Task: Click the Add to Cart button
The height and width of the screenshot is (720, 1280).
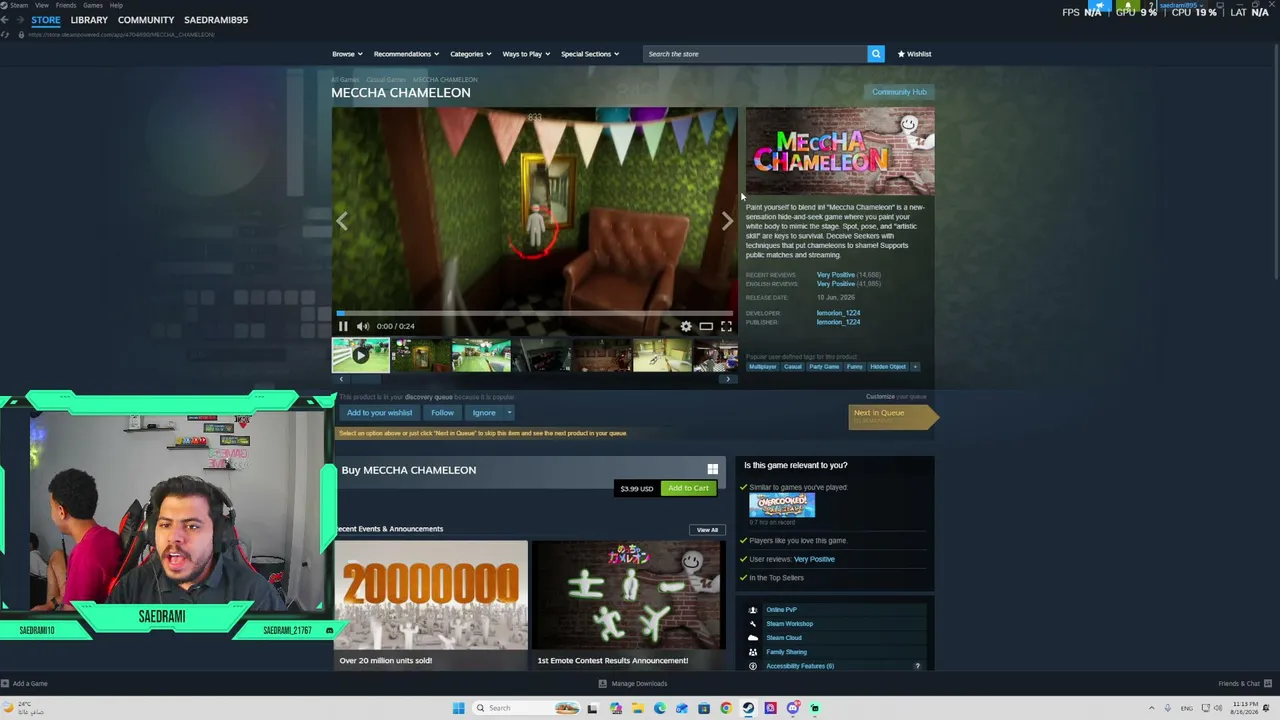Action: click(688, 488)
